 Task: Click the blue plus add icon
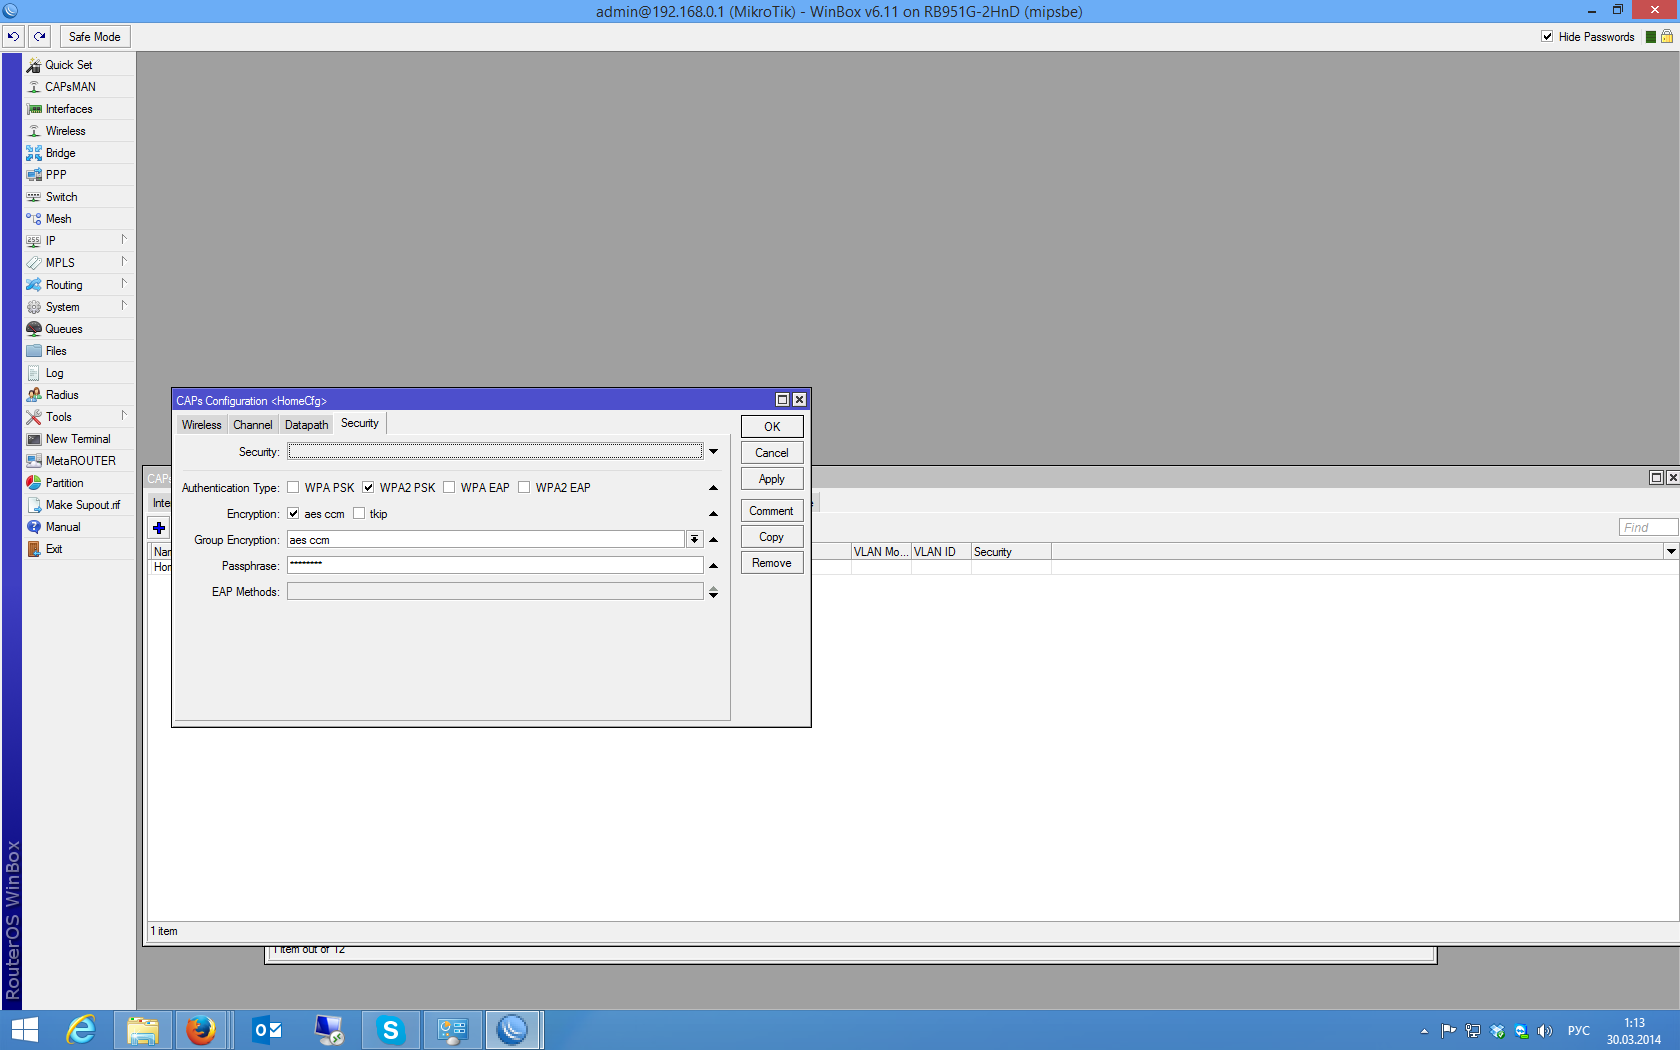(x=159, y=528)
